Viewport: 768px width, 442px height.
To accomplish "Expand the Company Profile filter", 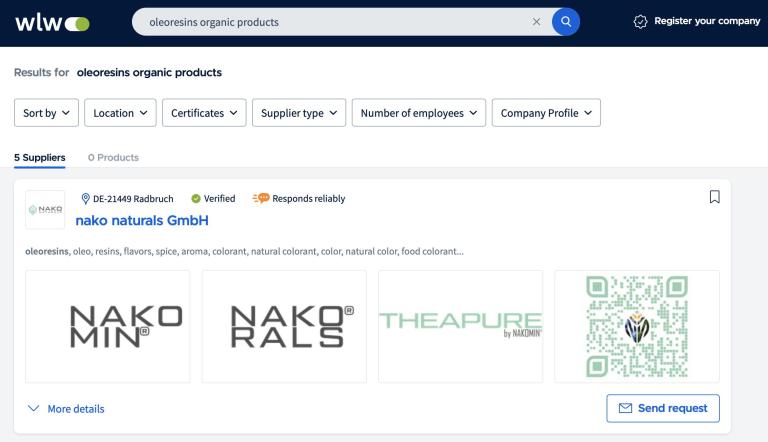I will point(546,113).
